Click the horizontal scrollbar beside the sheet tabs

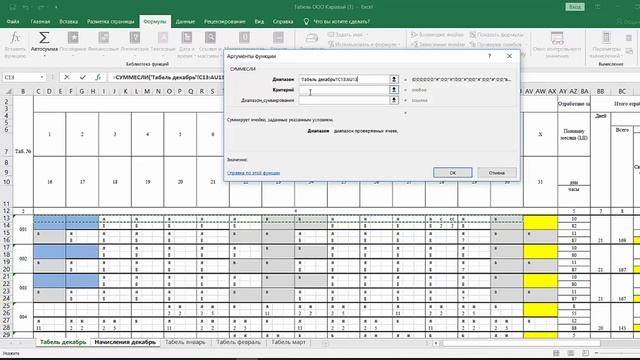[x=522, y=343]
